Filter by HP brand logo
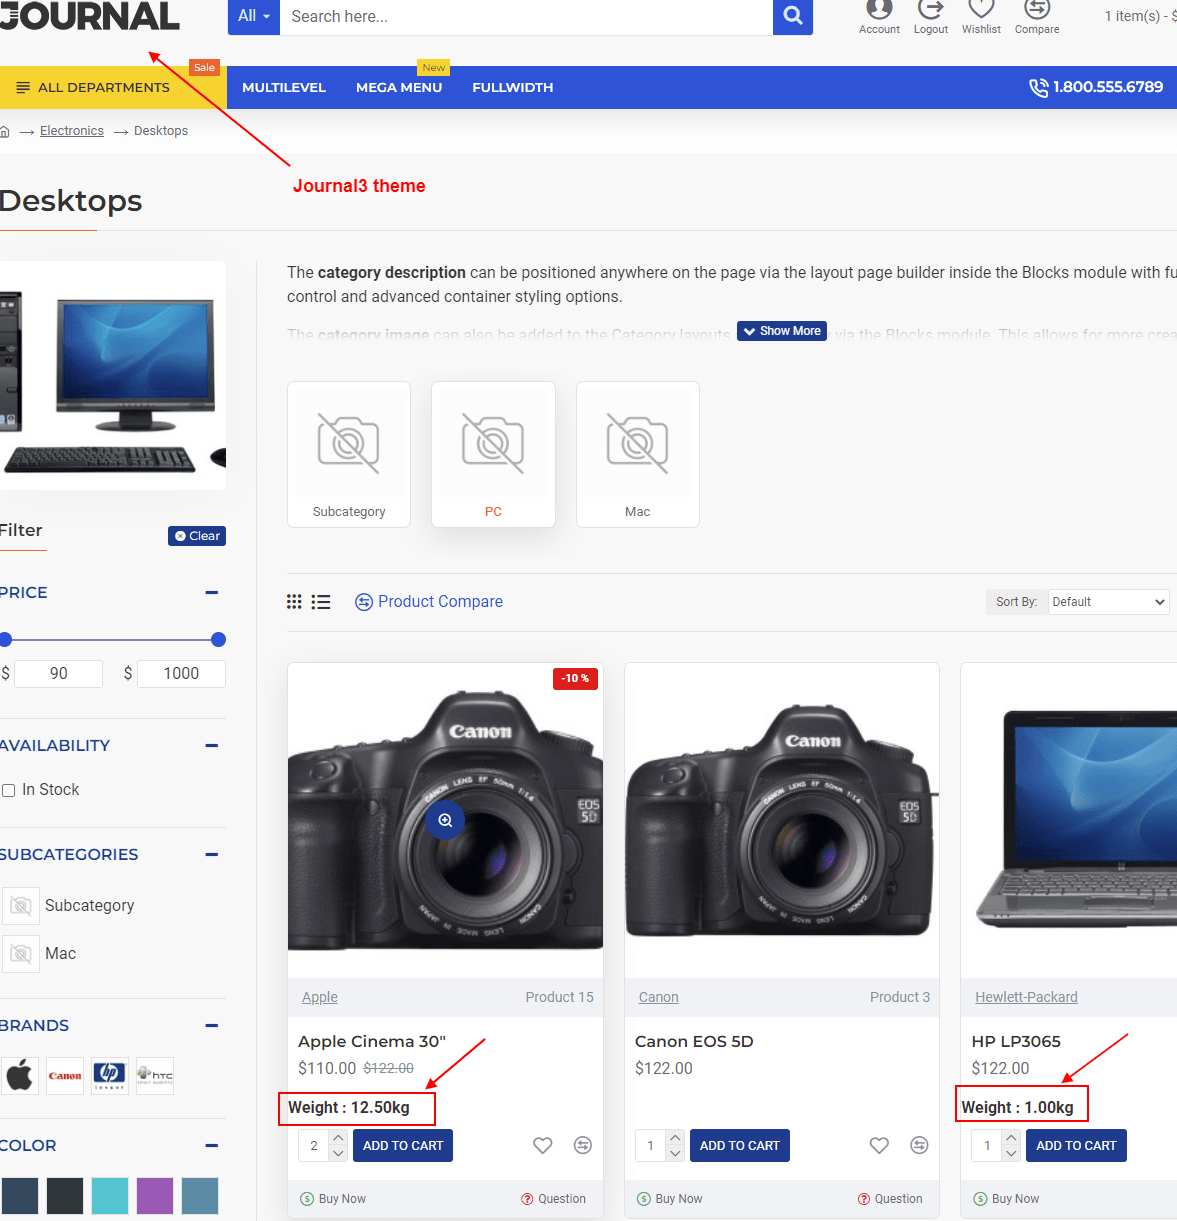This screenshot has height=1221, width=1177. coord(110,1076)
